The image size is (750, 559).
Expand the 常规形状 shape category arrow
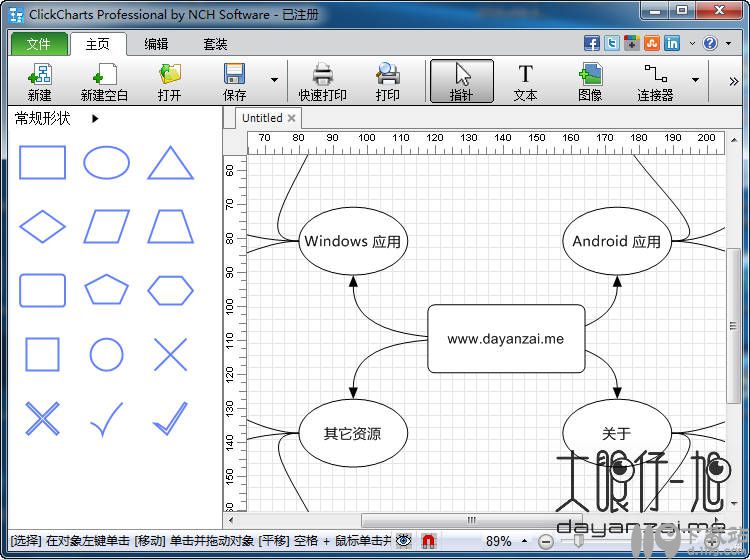(x=95, y=118)
